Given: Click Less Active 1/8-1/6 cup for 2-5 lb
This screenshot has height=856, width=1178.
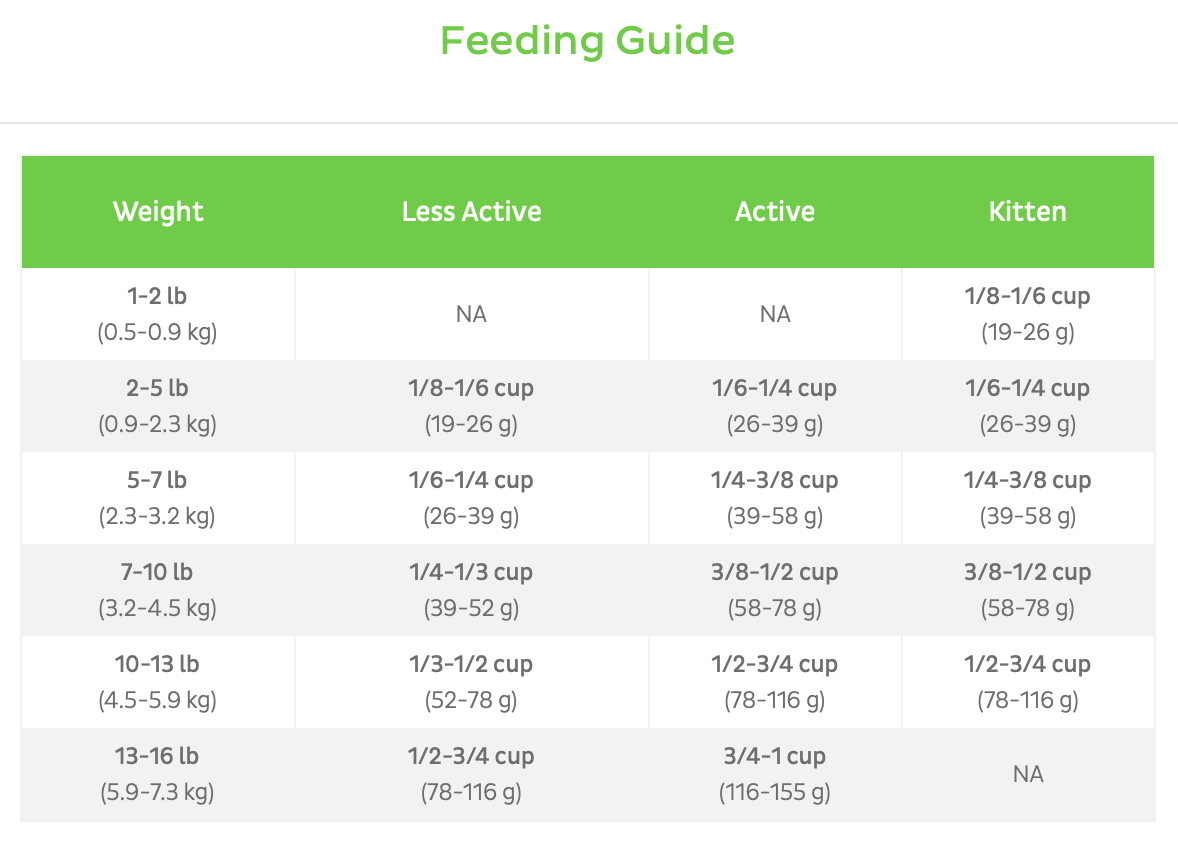Looking at the screenshot, I should (x=471, y=406).
